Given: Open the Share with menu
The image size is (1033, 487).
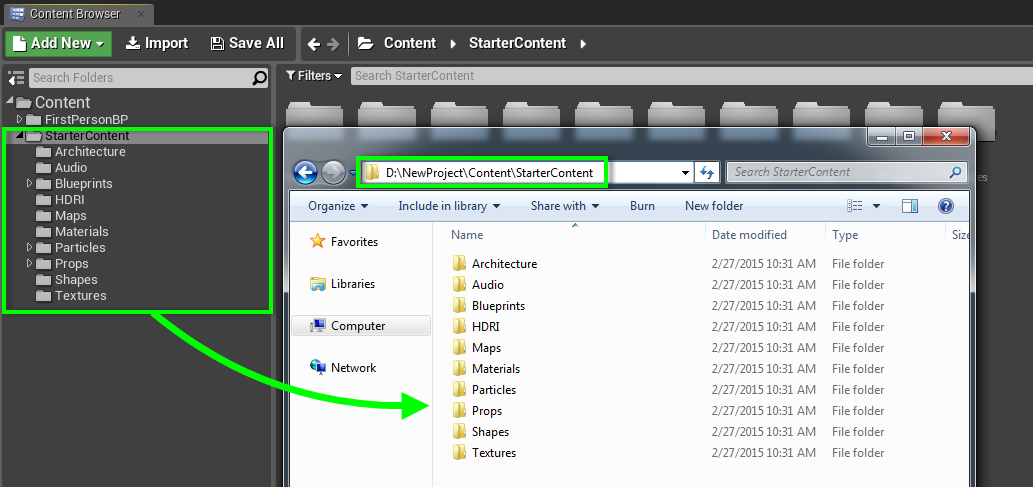Looking at the screenshot, I should tap(564, 206).
